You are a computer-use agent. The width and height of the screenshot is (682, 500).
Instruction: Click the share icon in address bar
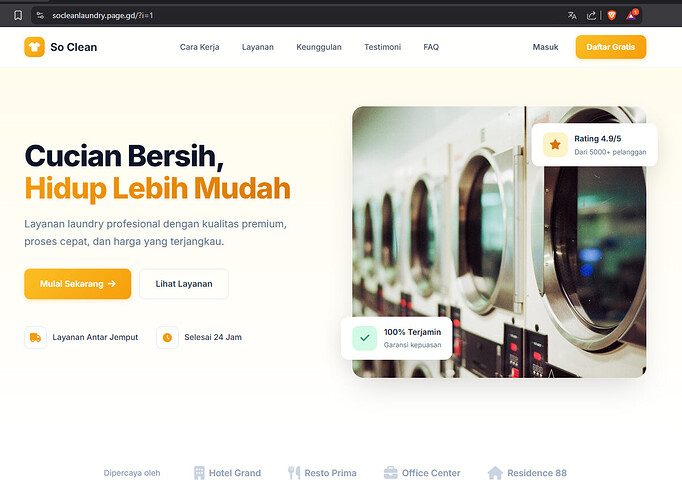pyautogui.click(x=591, y=16)
